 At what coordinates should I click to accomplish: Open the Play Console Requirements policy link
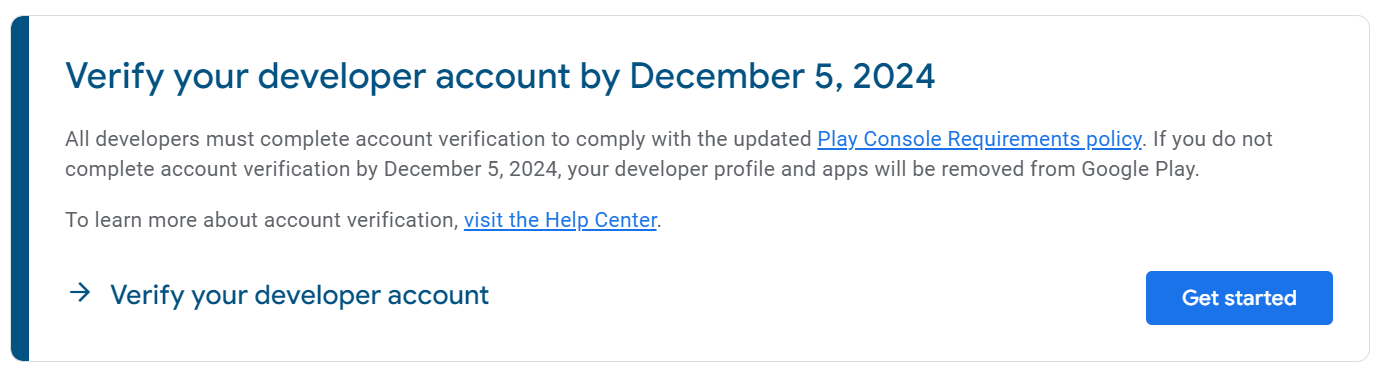pos(979,139)
